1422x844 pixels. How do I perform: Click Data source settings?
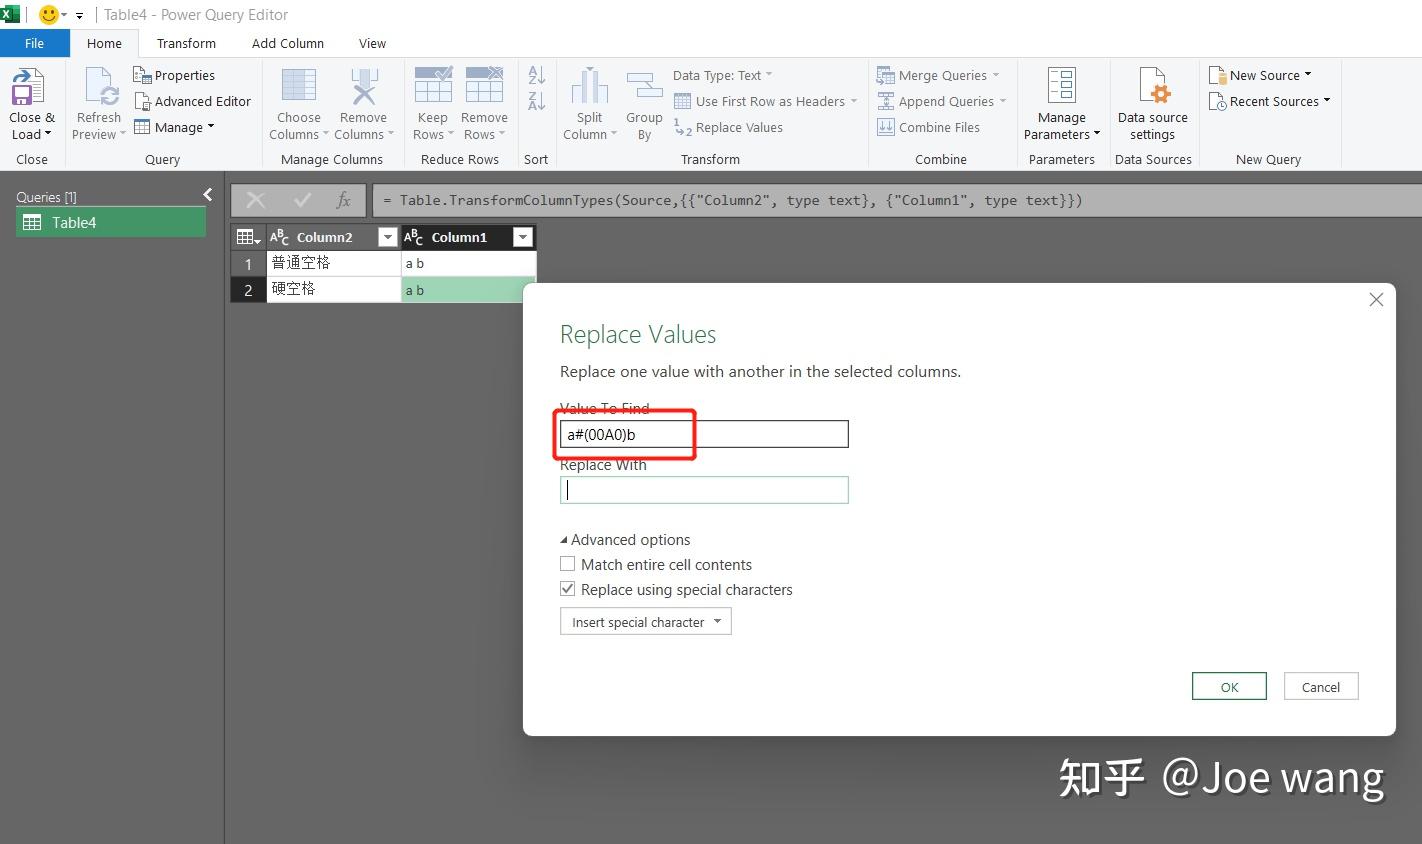point(1152,100)
